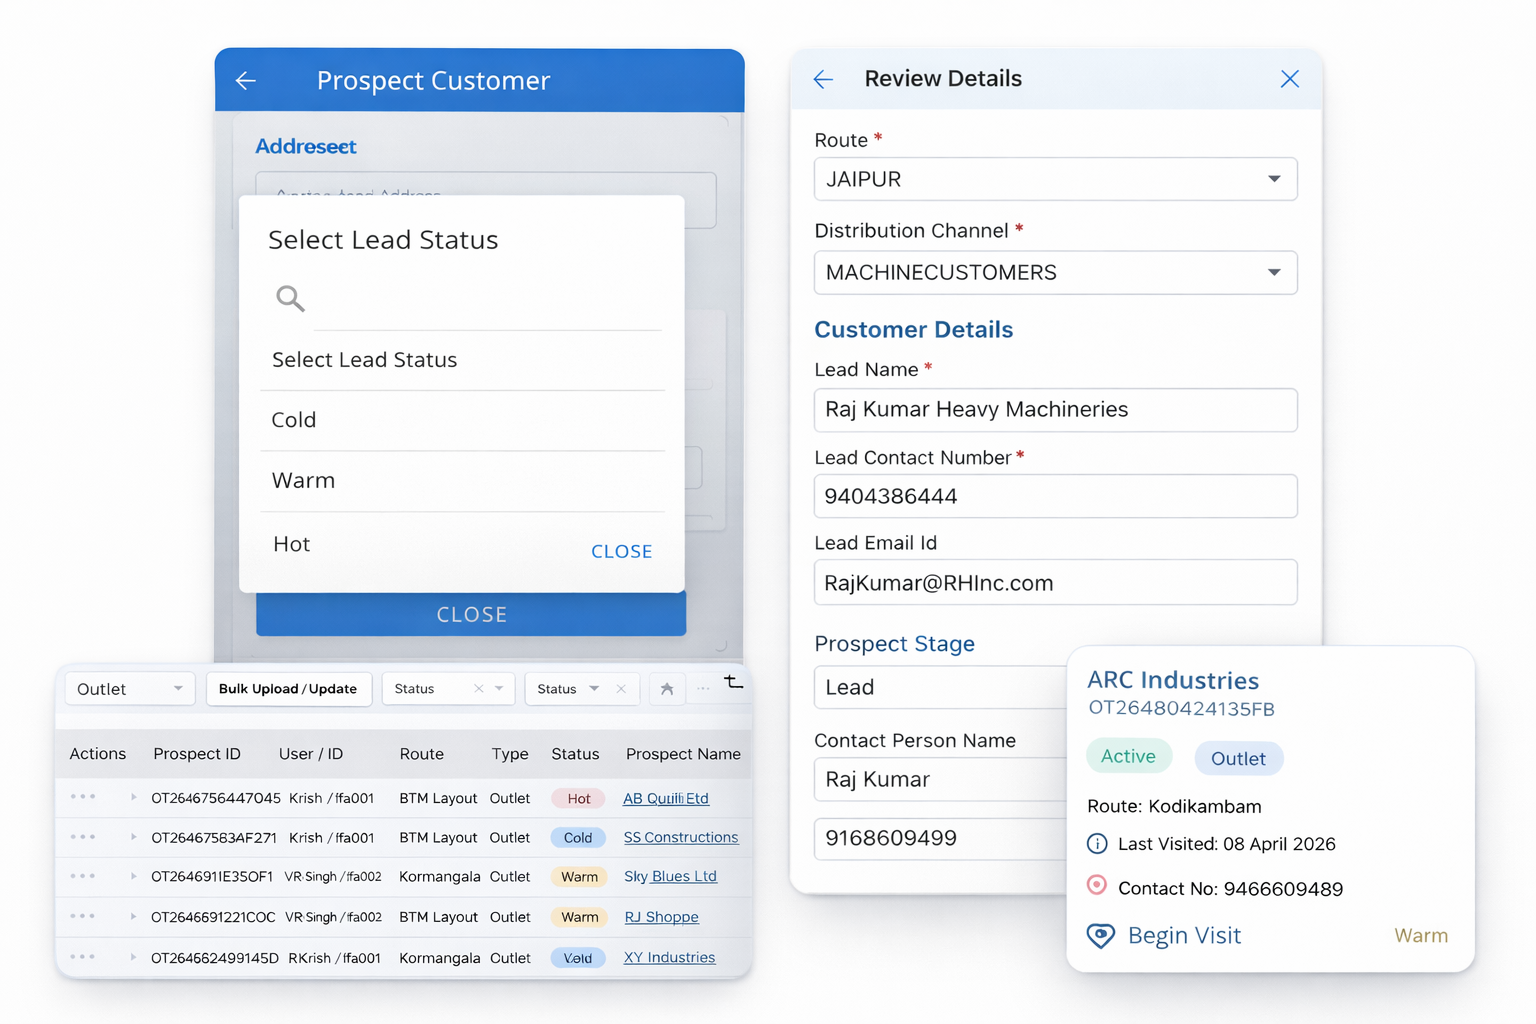Expand the AB row with Hot status

point(133,797)
